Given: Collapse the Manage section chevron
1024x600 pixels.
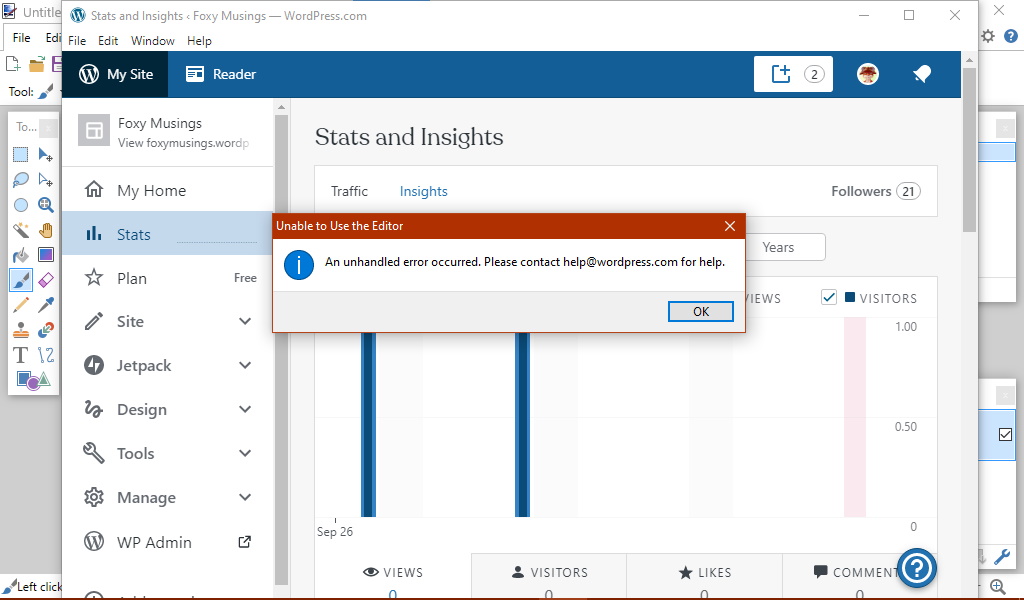Looking at the screenshot, I should click(244, 497).
